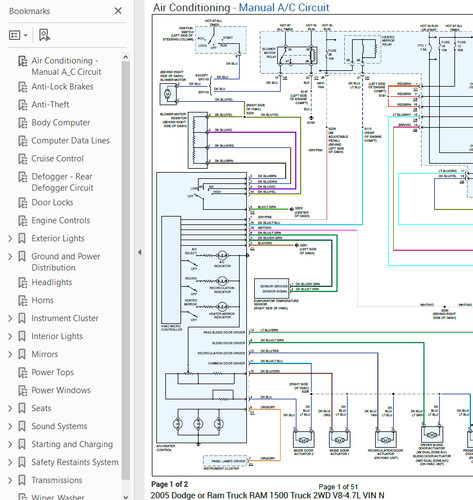Collapse the side panel with the arrow handle

(x=139, y=252)
